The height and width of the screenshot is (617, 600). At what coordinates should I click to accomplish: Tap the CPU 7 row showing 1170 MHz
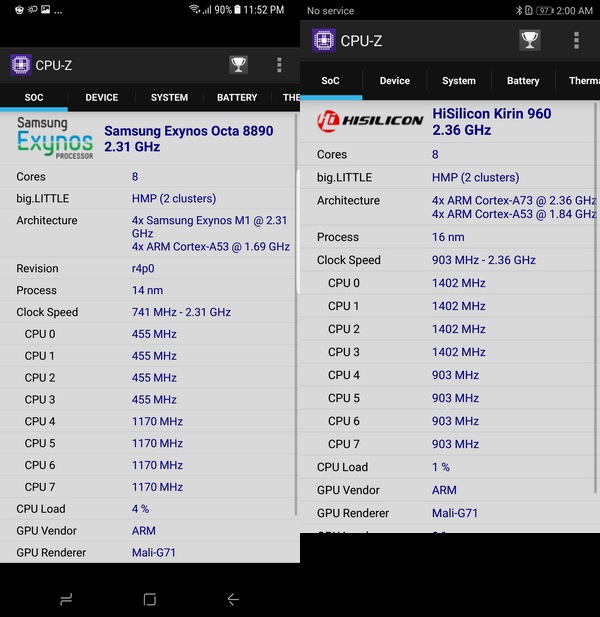tap(148, 487)
